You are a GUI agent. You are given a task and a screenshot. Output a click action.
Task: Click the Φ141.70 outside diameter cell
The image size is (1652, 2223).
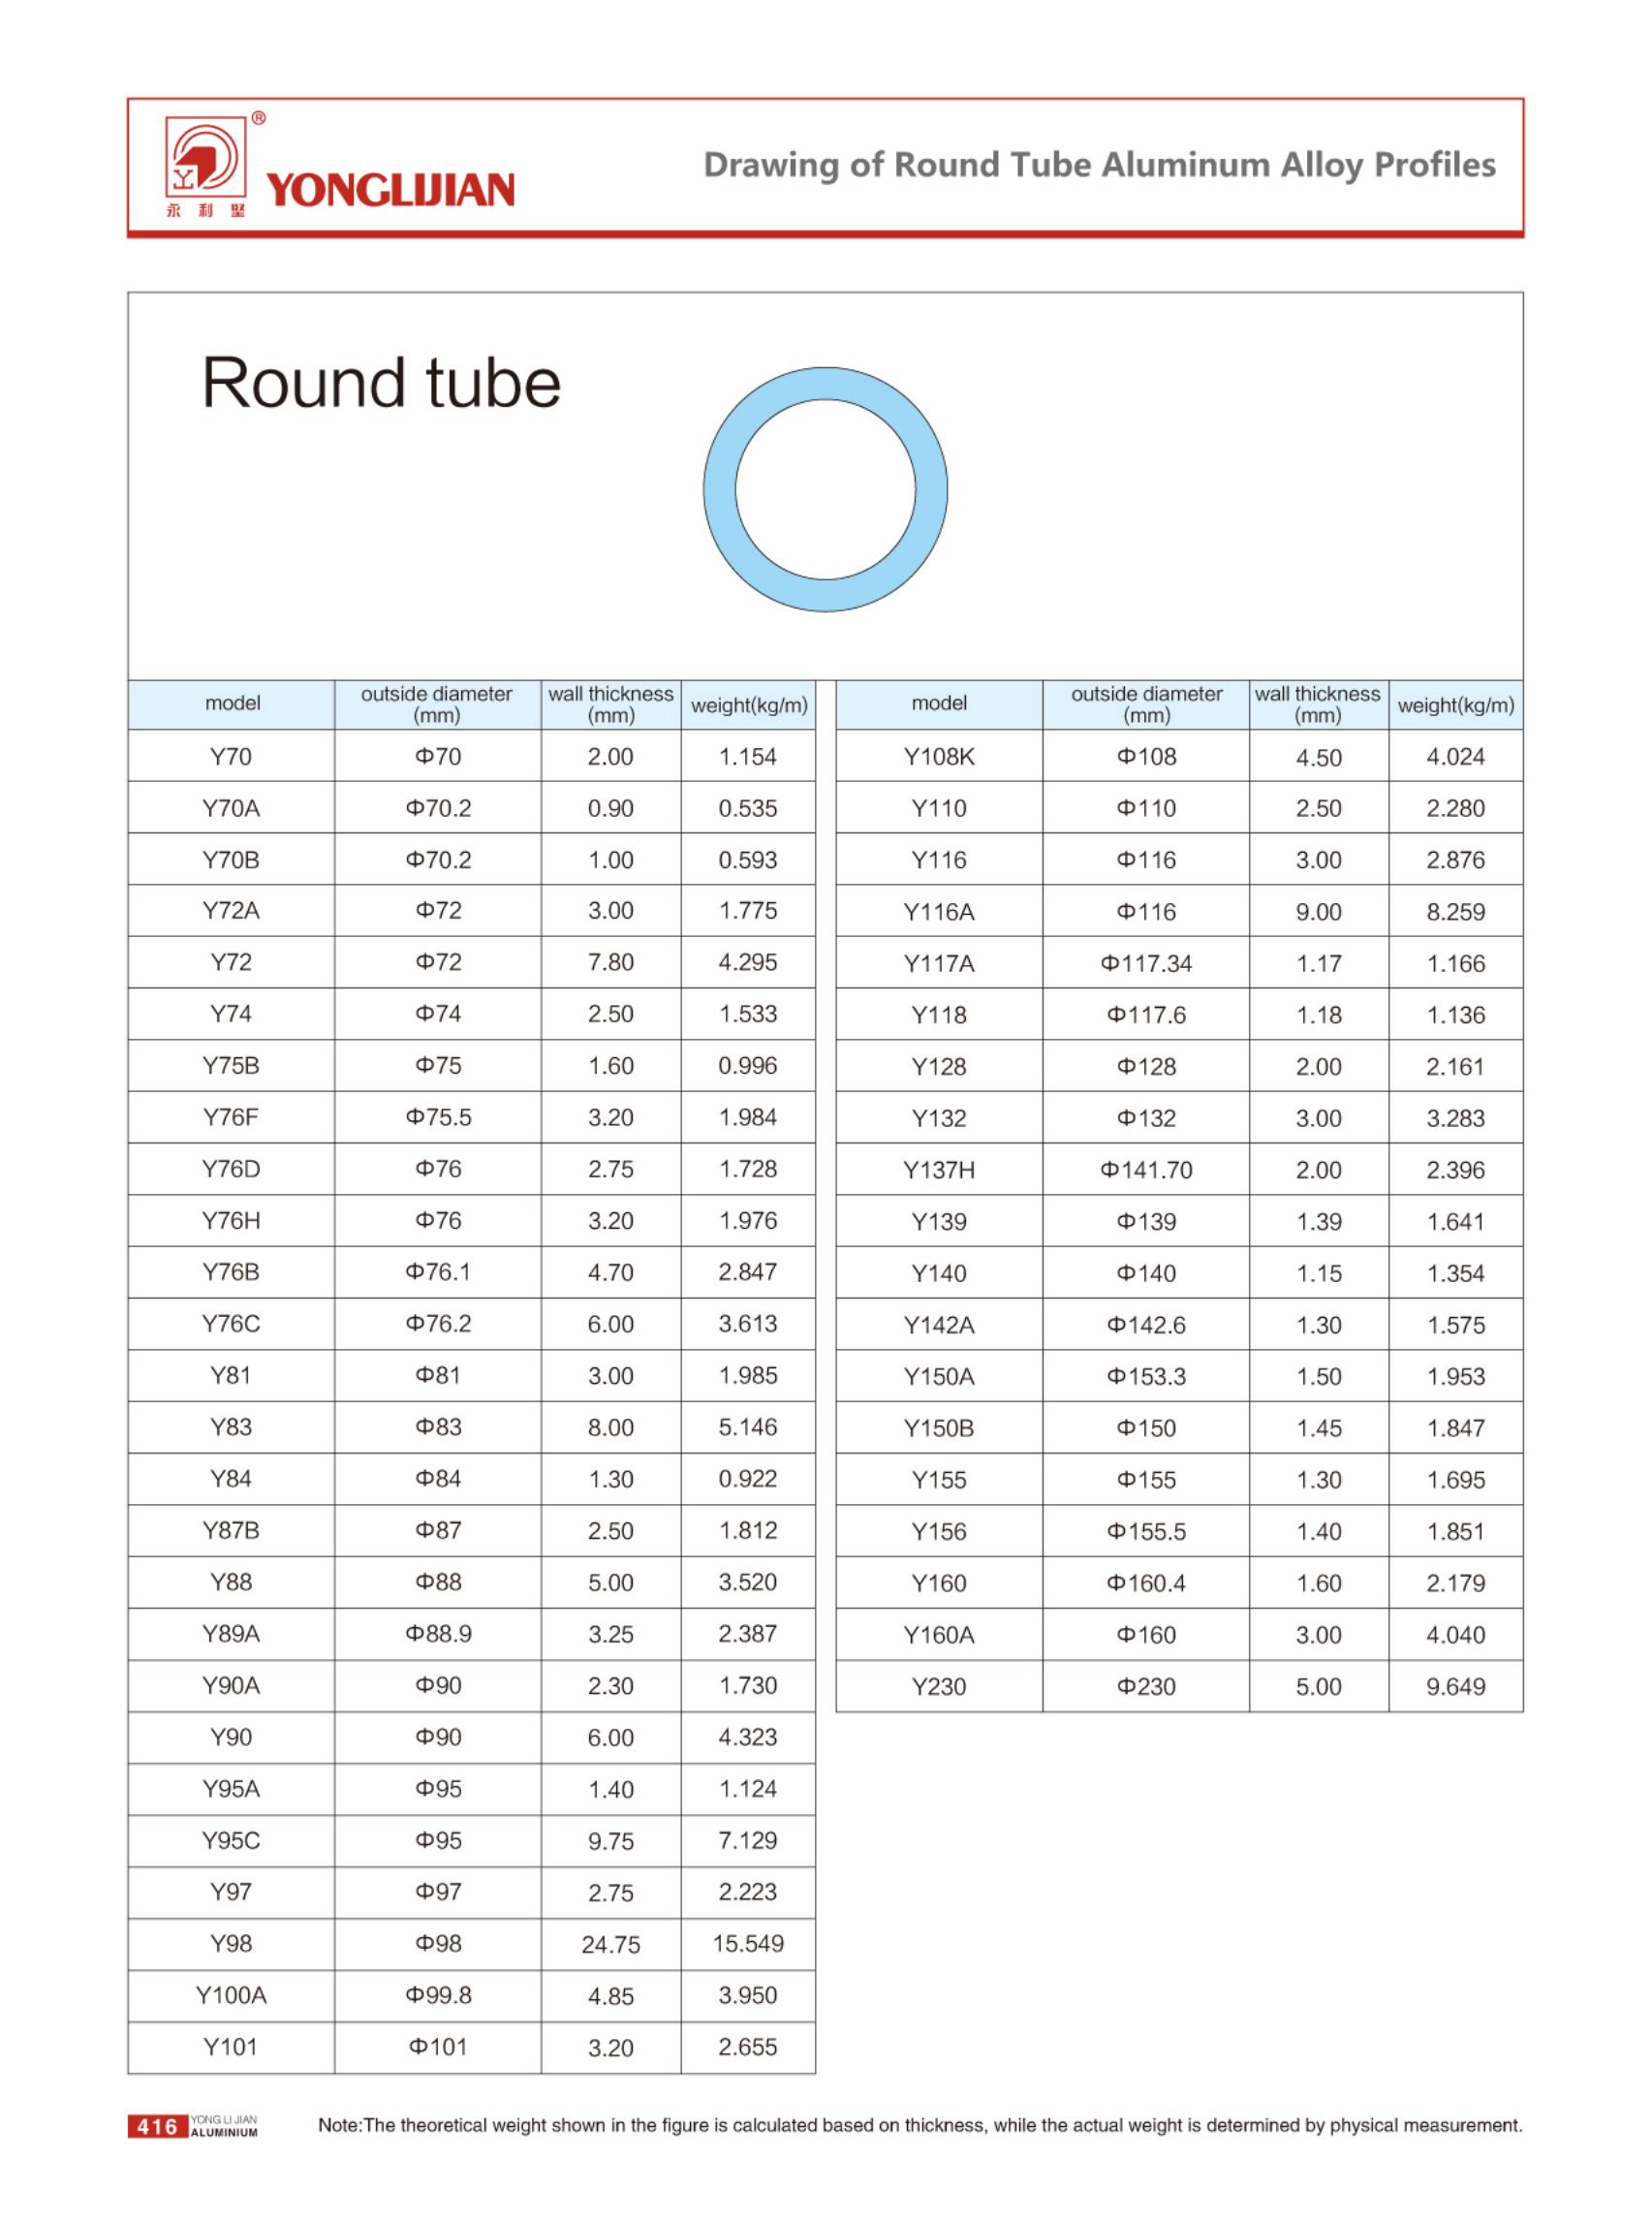point(1146,1170)
